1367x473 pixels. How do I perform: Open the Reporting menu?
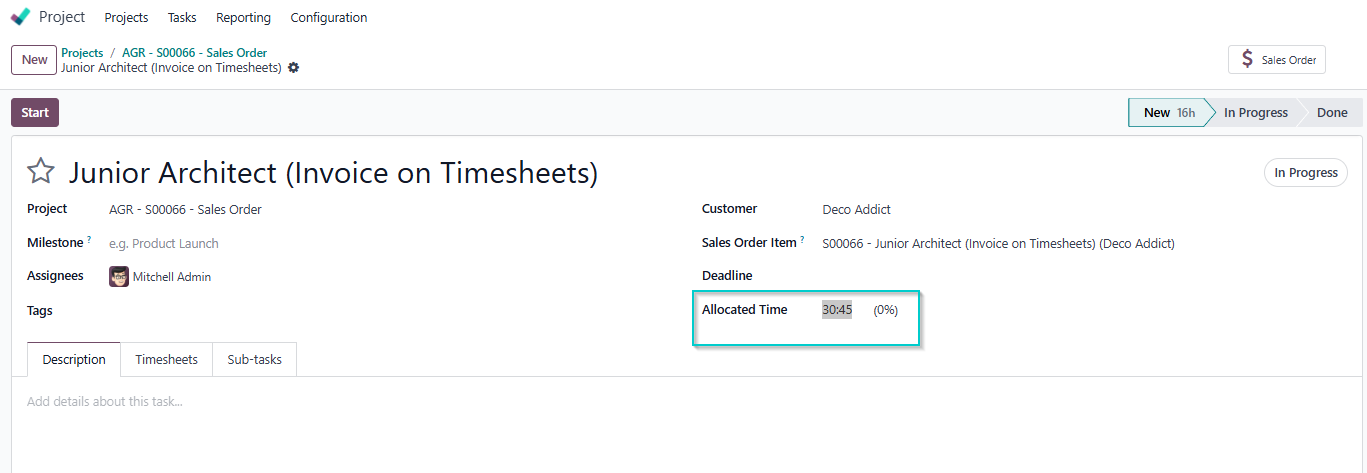coord(243,18)
